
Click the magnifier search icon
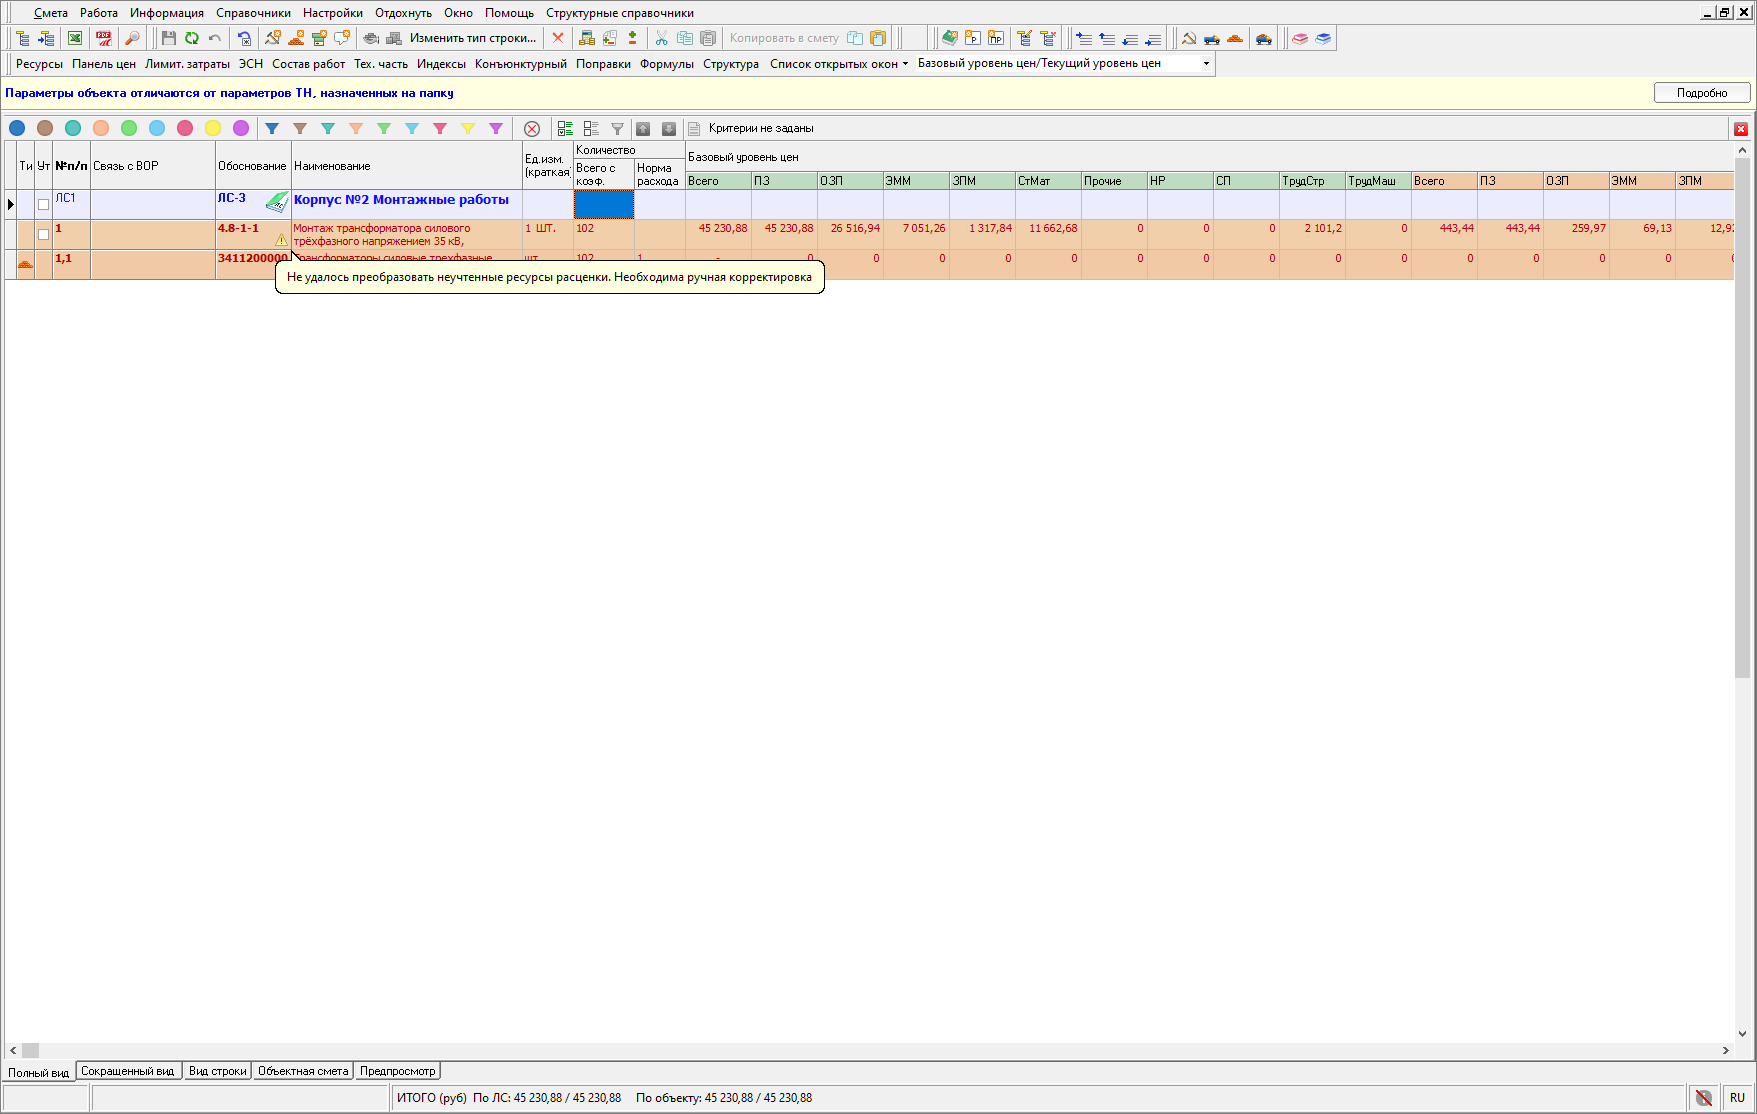tap(132, 38)
